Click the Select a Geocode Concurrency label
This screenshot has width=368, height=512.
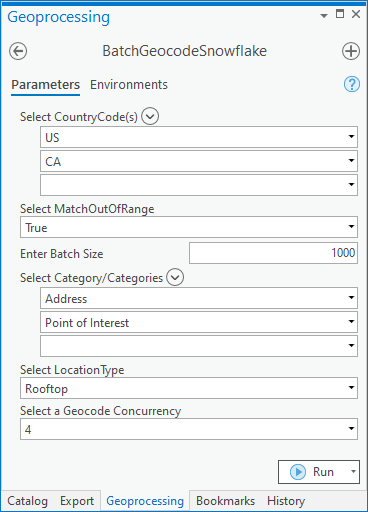(x=100, y=411)
